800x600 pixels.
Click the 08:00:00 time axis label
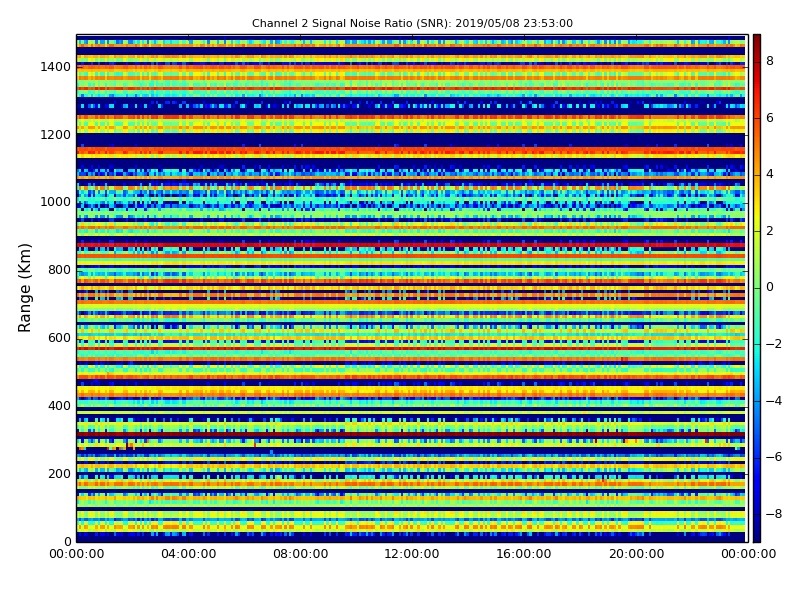pyautogui.click(x=301, y=554)
